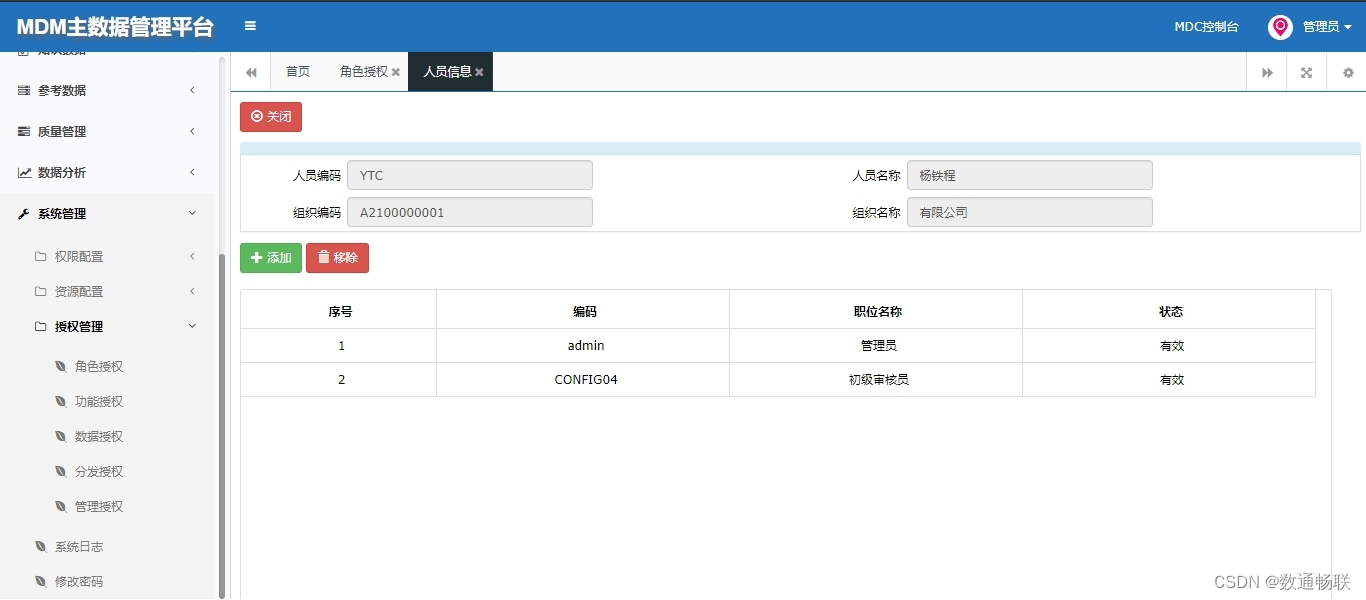The image size is (1366, 600).
Task: Open the 管理员 user dropdown
Action: click(x=1327, y=27)
